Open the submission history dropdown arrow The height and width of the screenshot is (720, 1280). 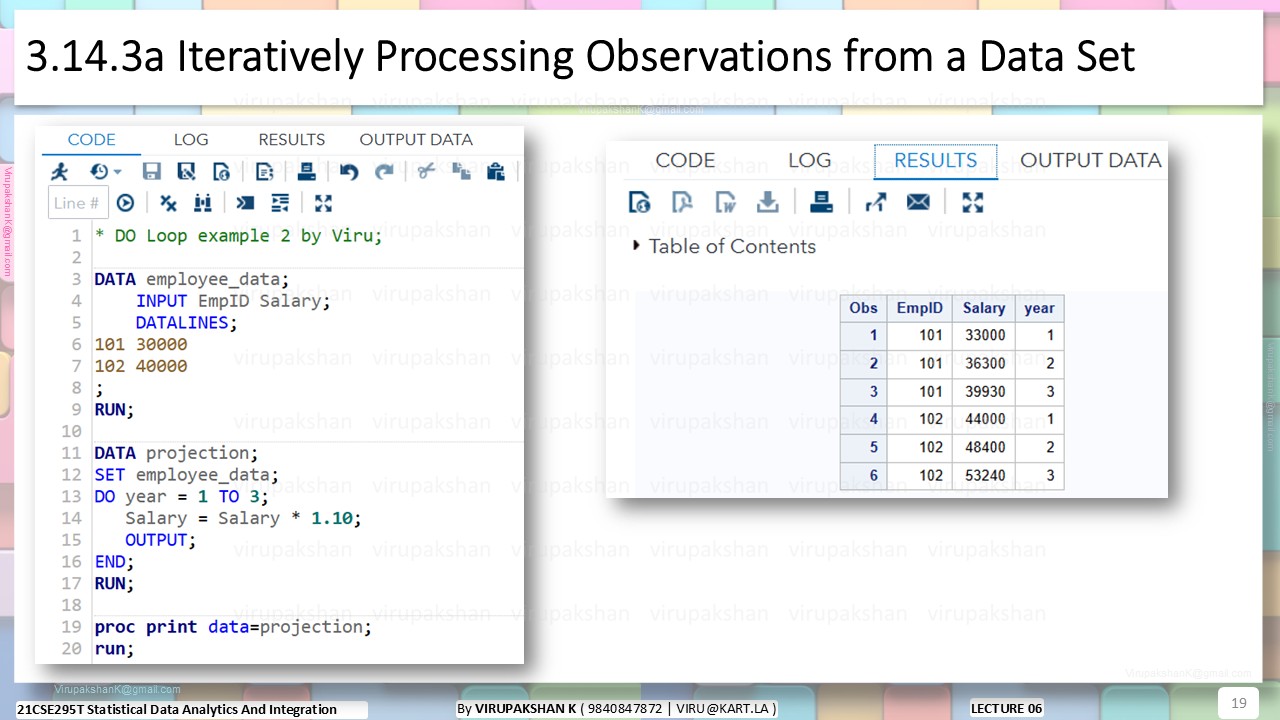coord(117,172)
